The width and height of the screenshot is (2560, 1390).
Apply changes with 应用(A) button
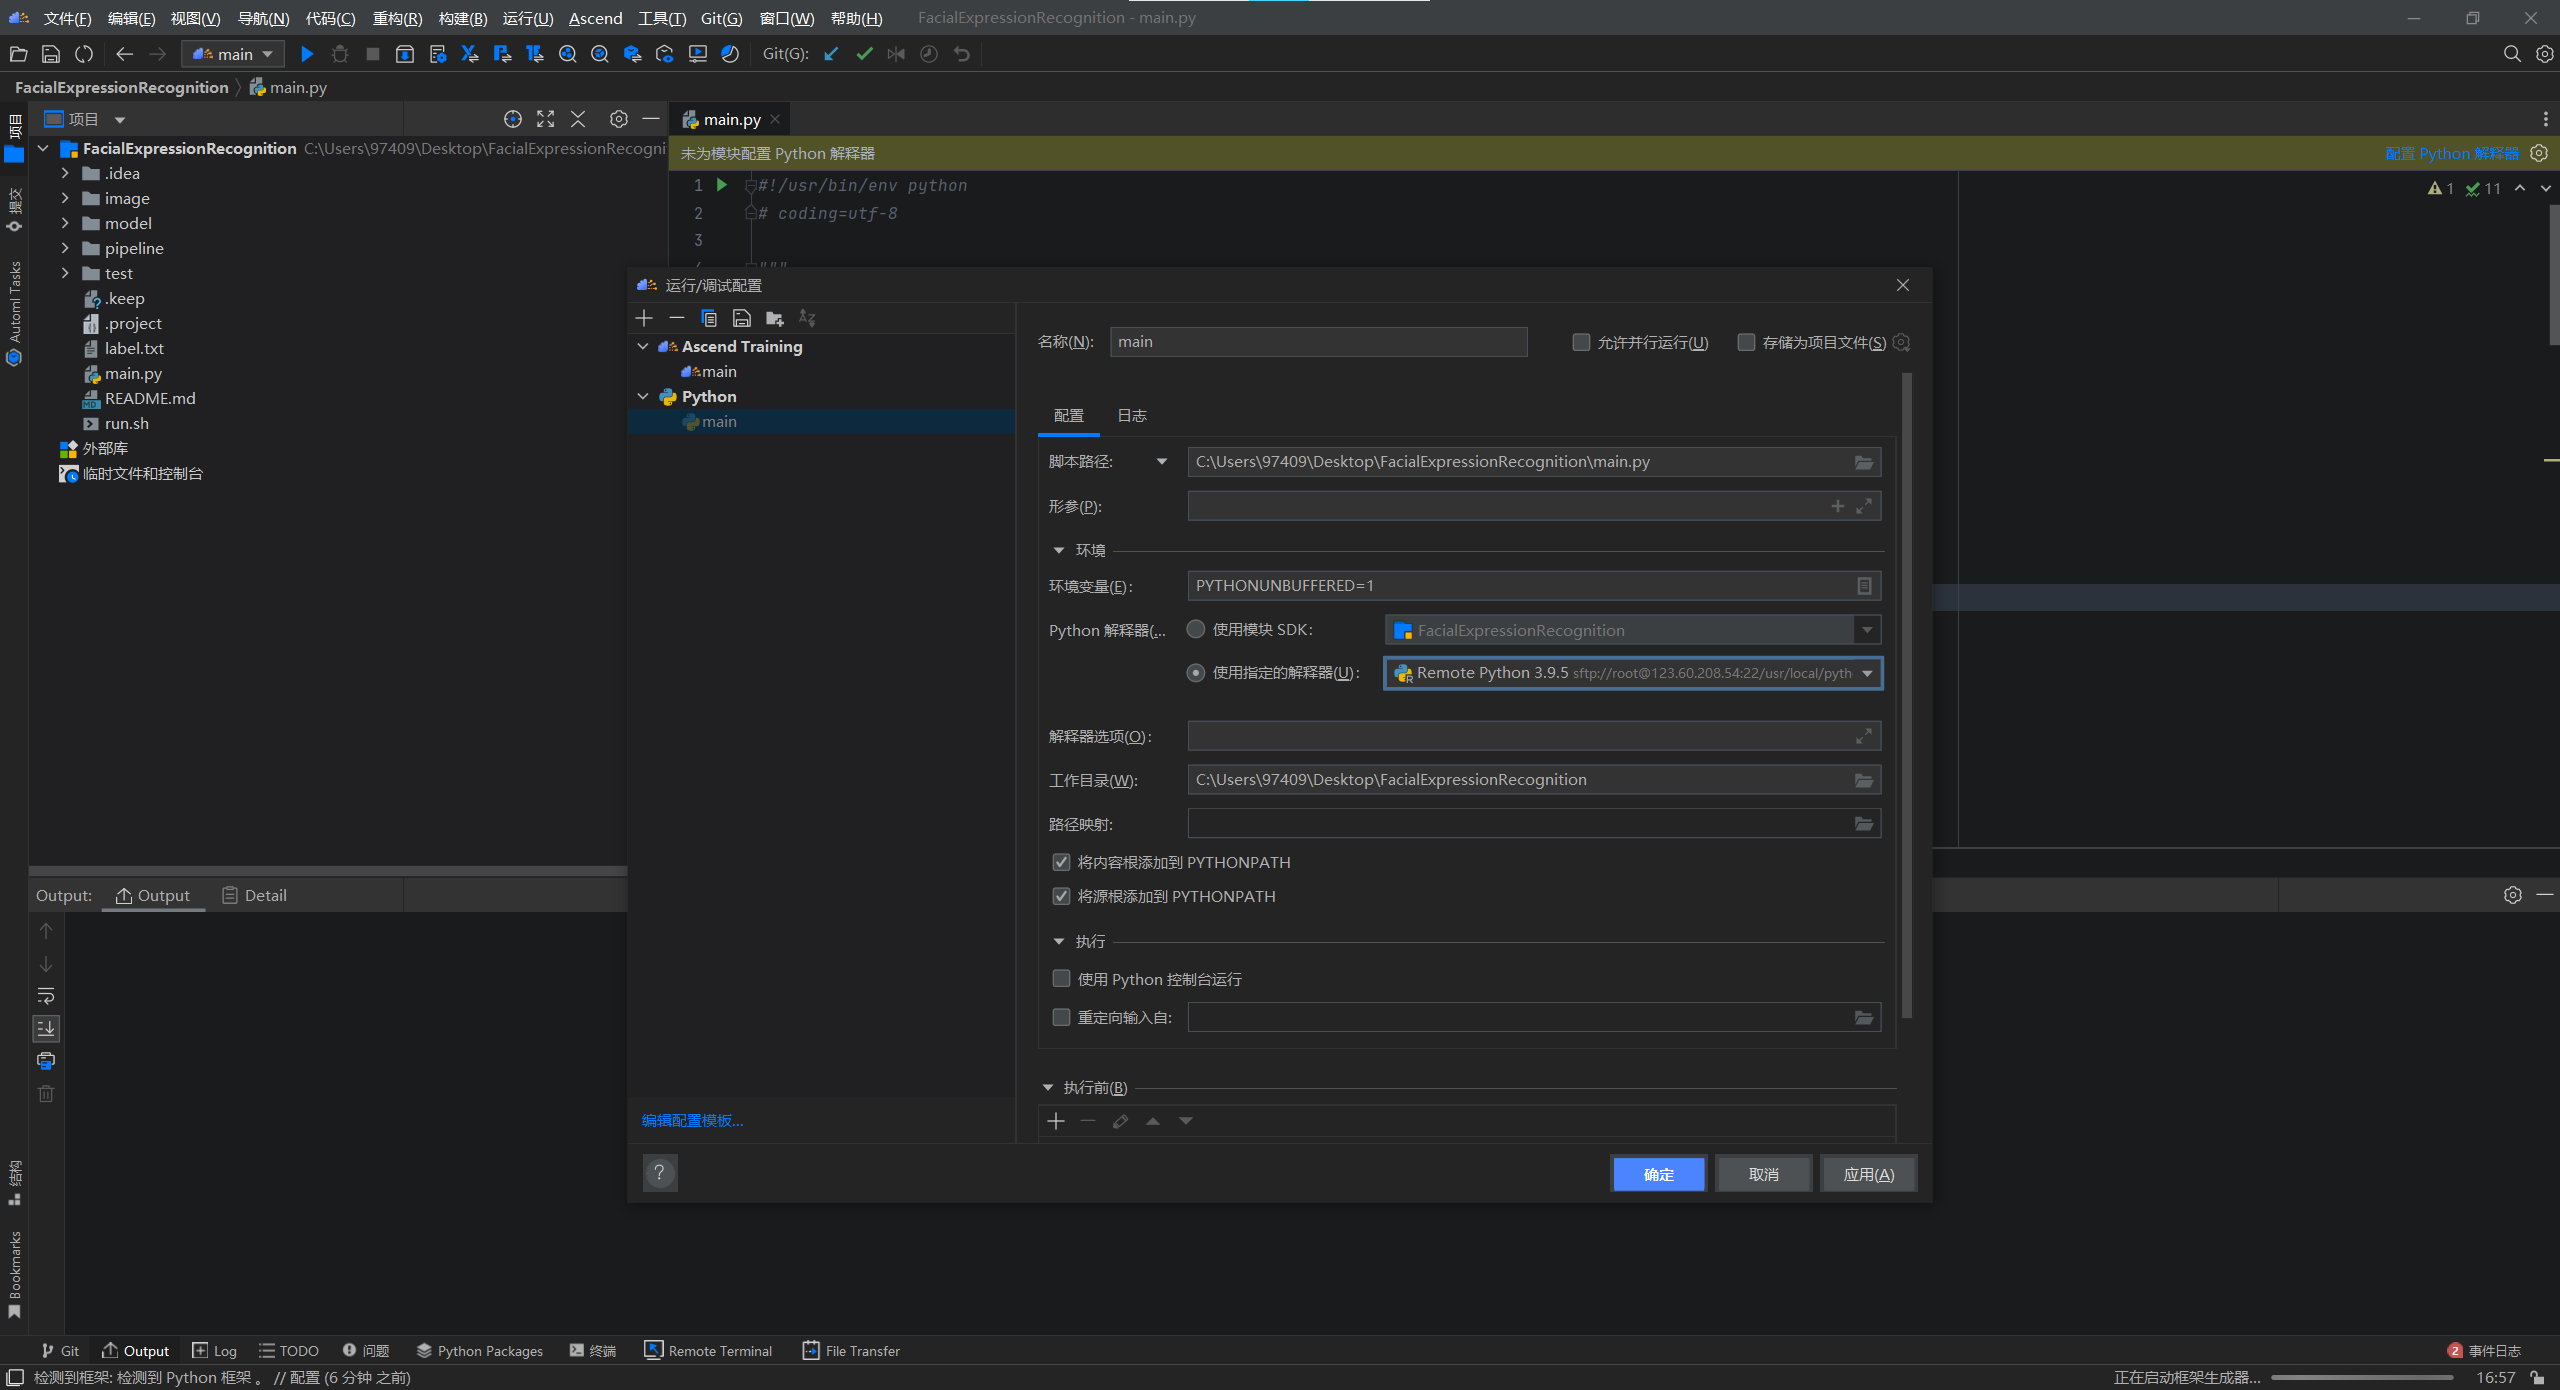click(x=1868, y=1174)
